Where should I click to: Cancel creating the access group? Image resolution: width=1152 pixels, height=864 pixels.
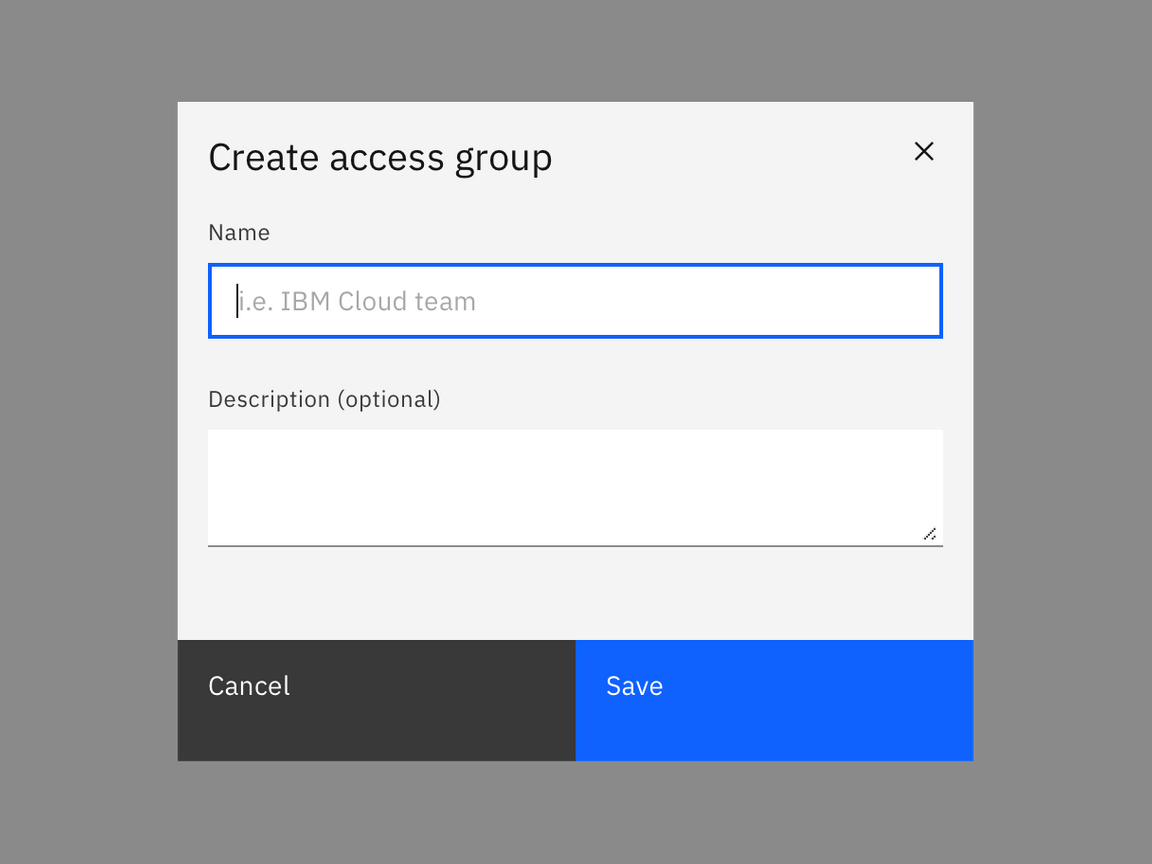[x=376, y=700]
